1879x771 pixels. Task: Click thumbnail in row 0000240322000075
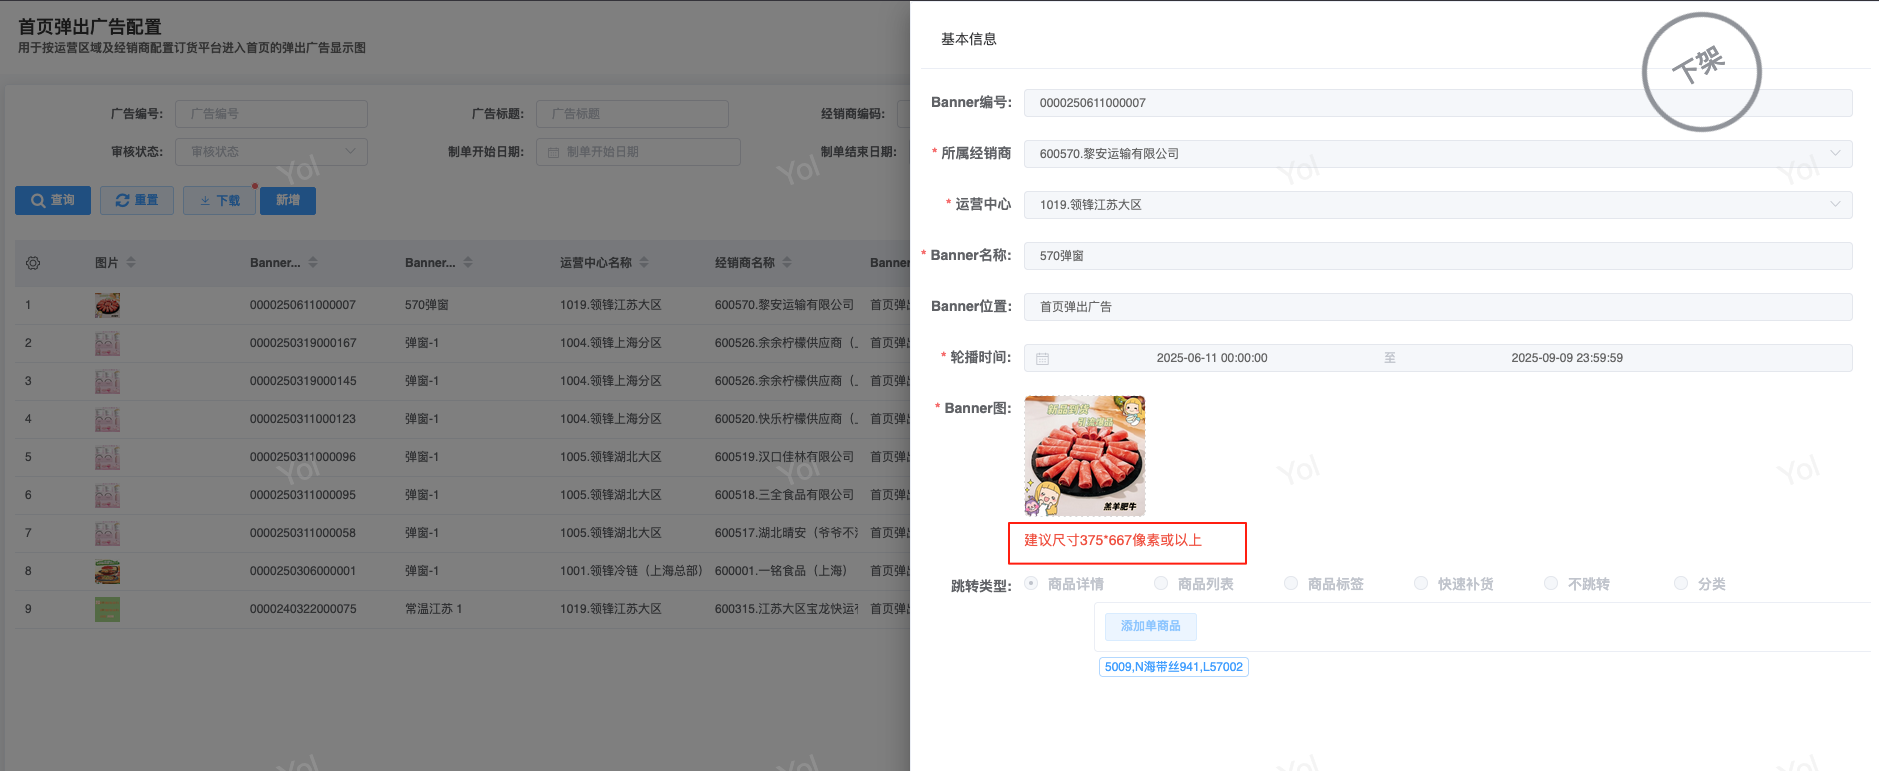(107, 609)
